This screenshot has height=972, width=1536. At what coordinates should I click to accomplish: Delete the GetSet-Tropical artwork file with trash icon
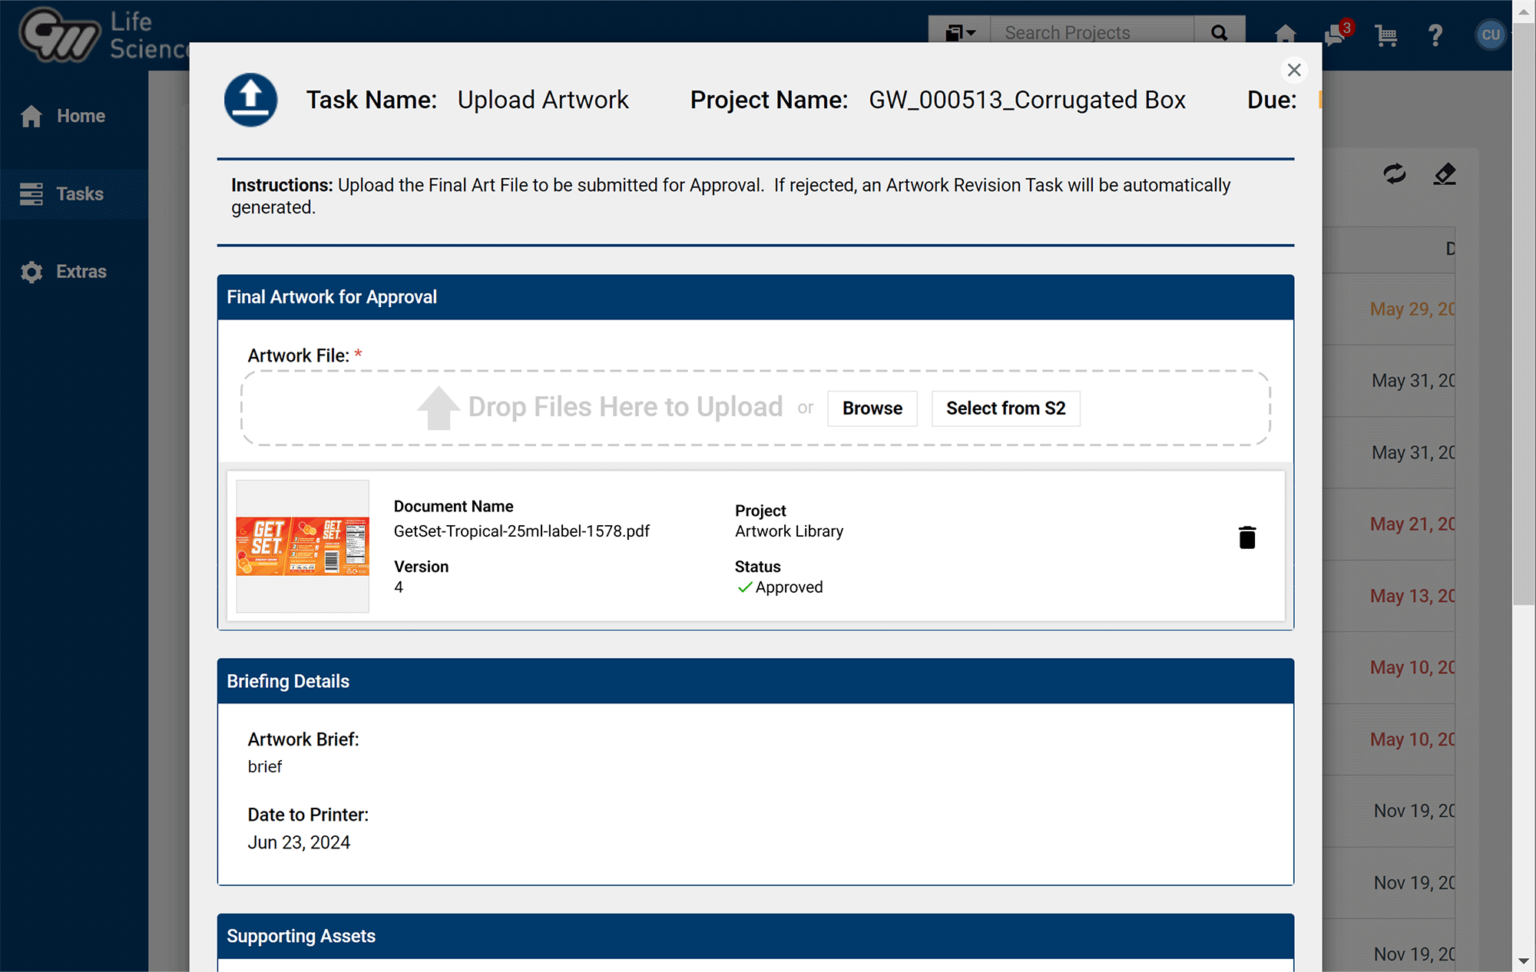(1246, 538)
